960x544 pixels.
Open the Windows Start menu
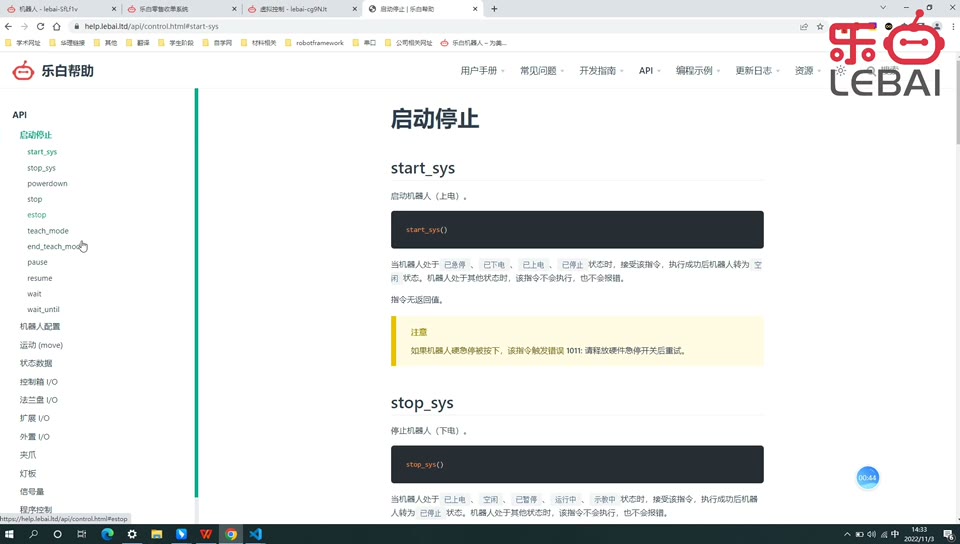[x=9, y=534]
